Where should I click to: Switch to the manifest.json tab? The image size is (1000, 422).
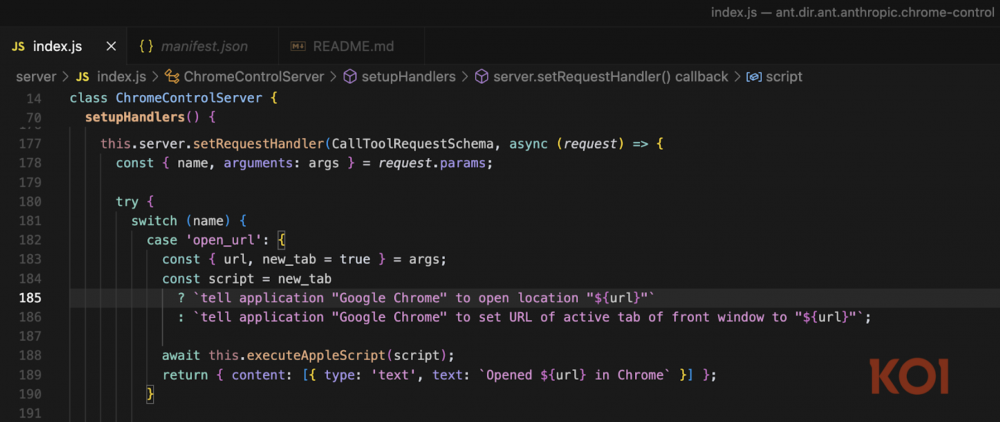pos(204,47)
